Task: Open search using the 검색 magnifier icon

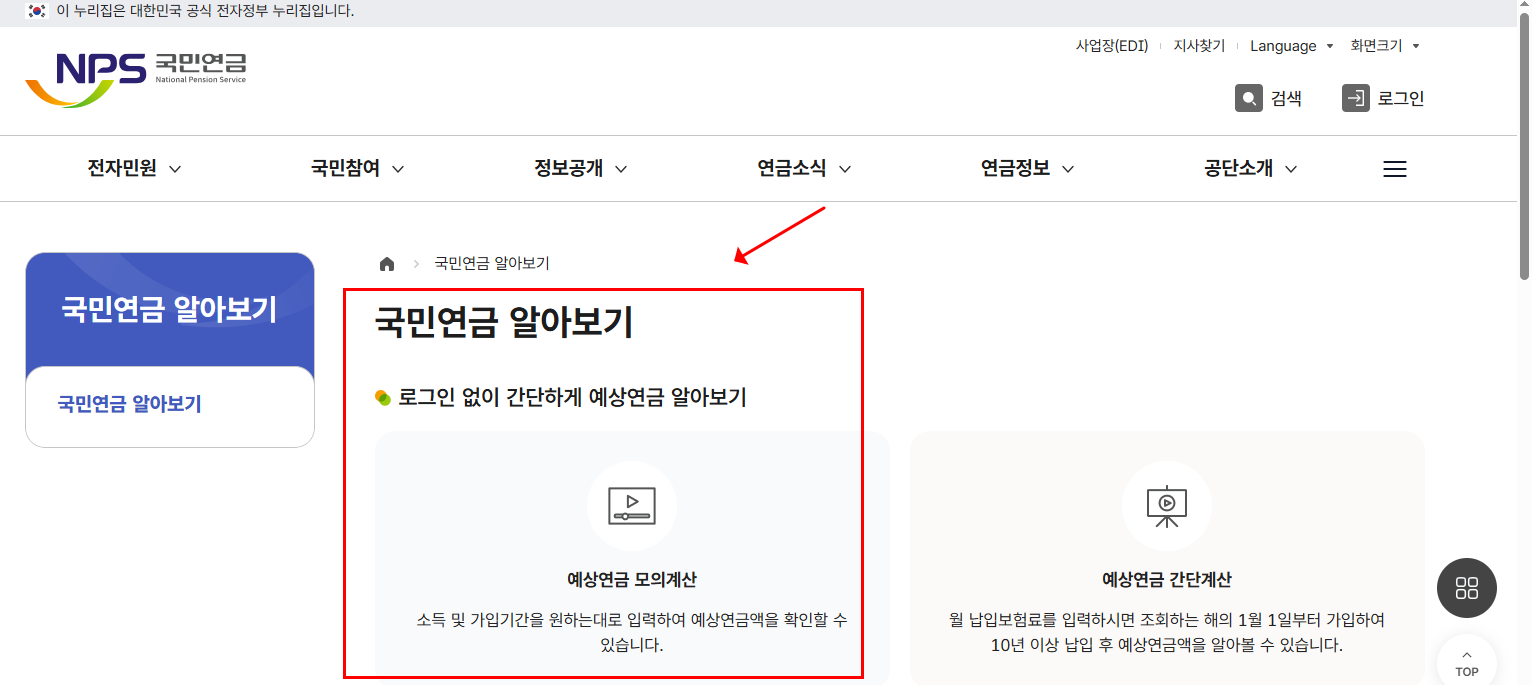Action: pyautogui.click(x=1249, y=97)
